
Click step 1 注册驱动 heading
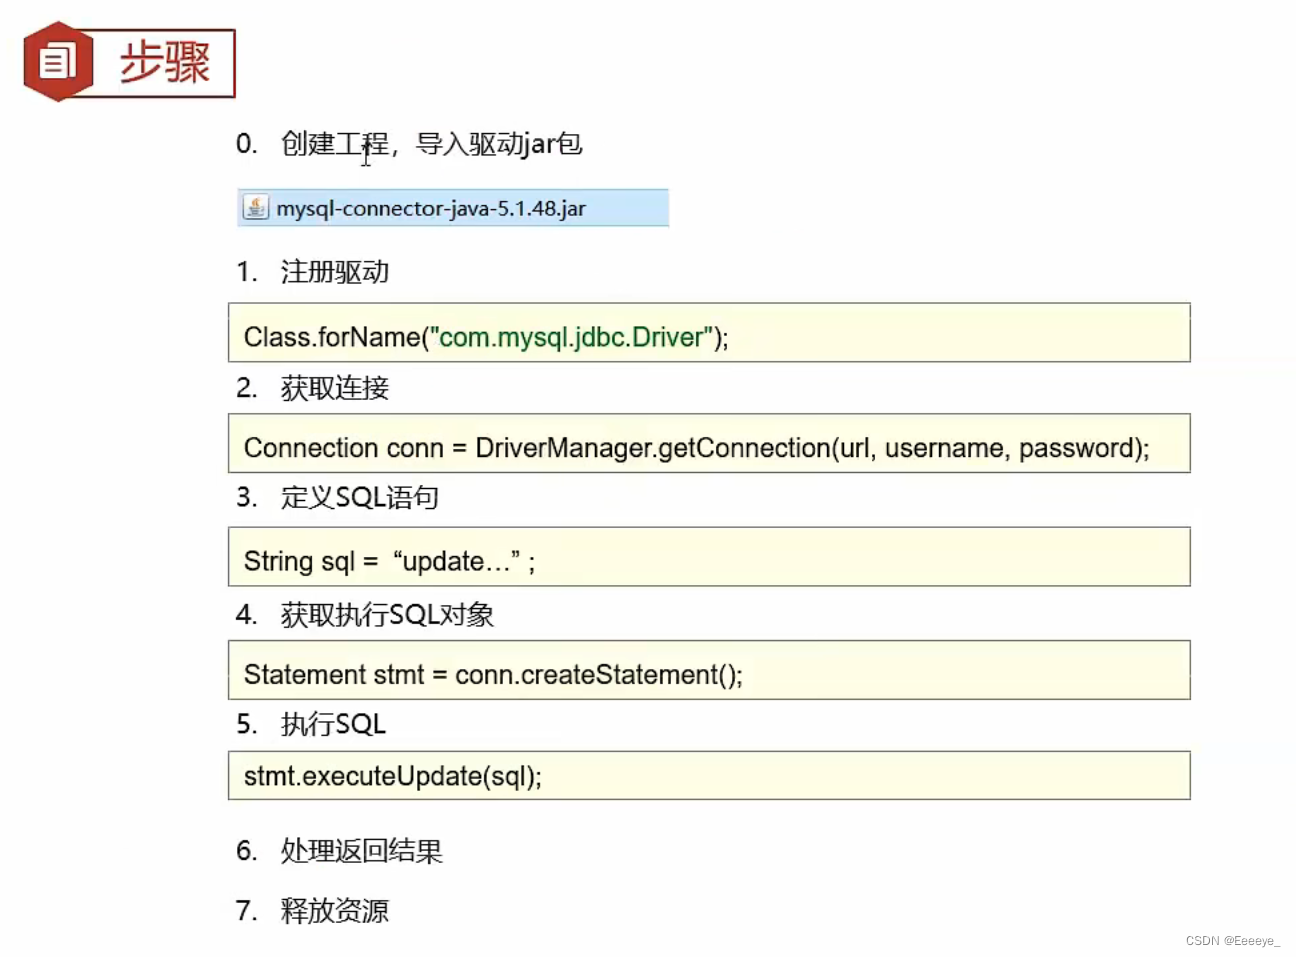[313, 272]
